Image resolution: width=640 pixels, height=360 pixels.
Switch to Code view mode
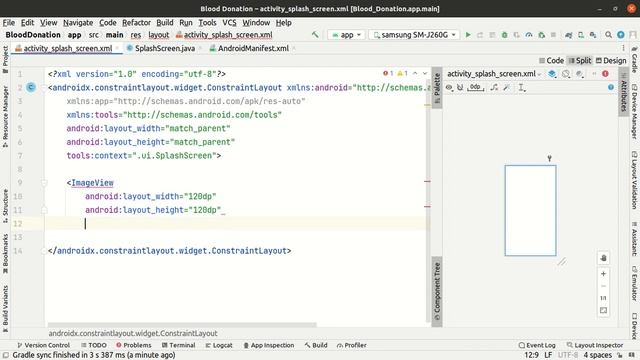point(551,60)
